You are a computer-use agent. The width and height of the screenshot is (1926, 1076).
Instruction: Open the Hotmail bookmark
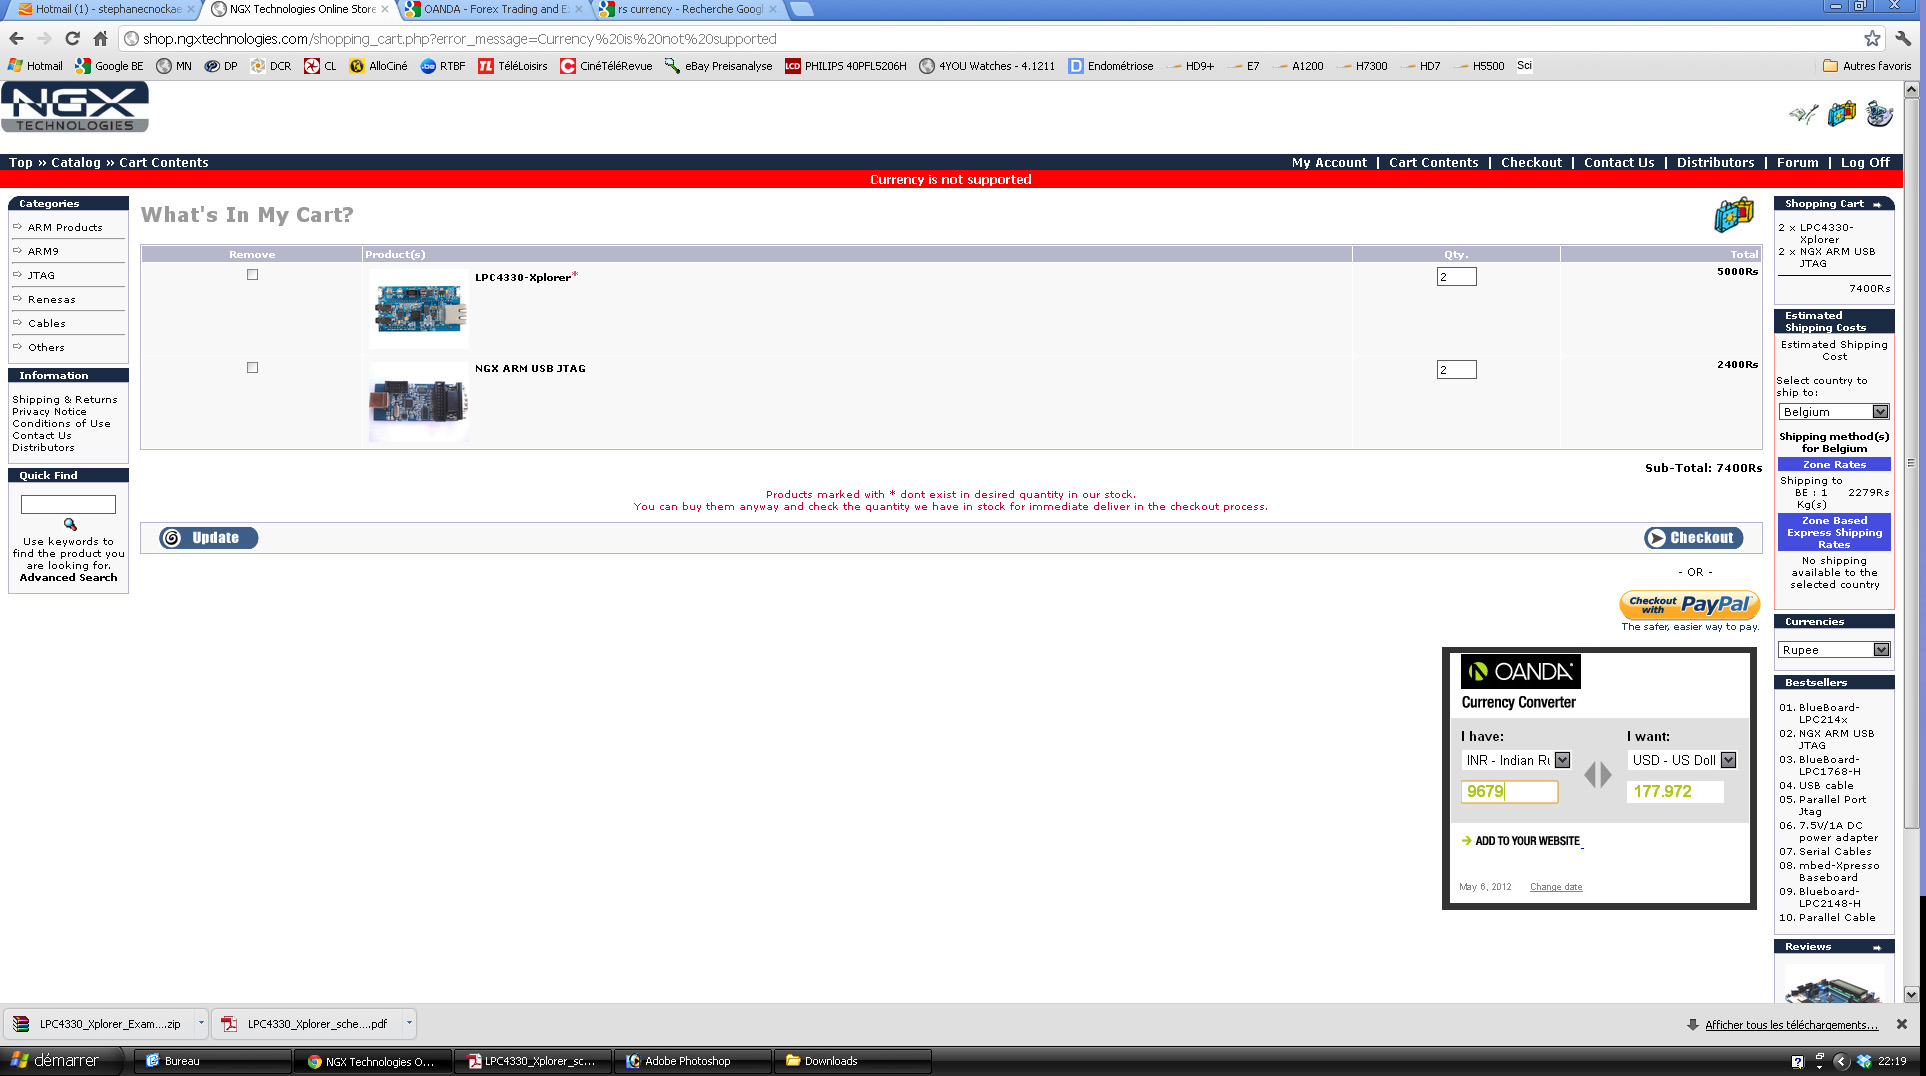coord(36,66)
